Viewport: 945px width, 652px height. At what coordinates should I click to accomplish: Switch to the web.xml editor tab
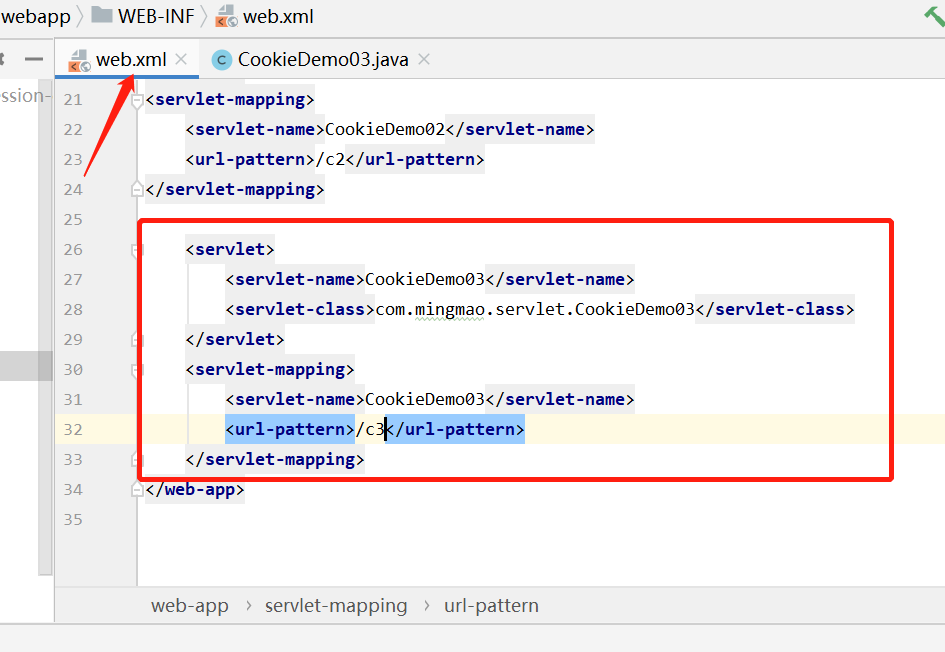tap(127, 59)
